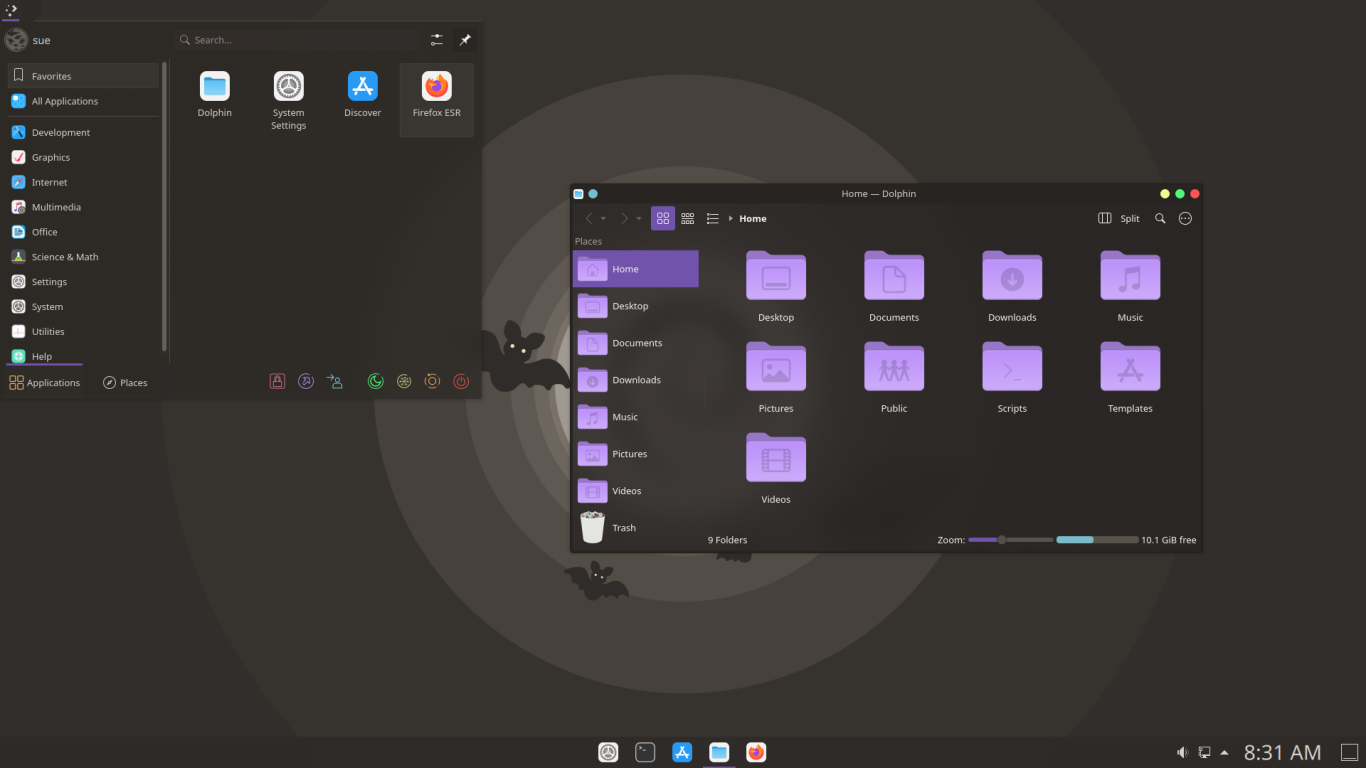Viewport: 1366px width, 768px height.
Task: Open Dolphin hamburger menu button
Action: pyautogui.click(x=1185, y=219)
